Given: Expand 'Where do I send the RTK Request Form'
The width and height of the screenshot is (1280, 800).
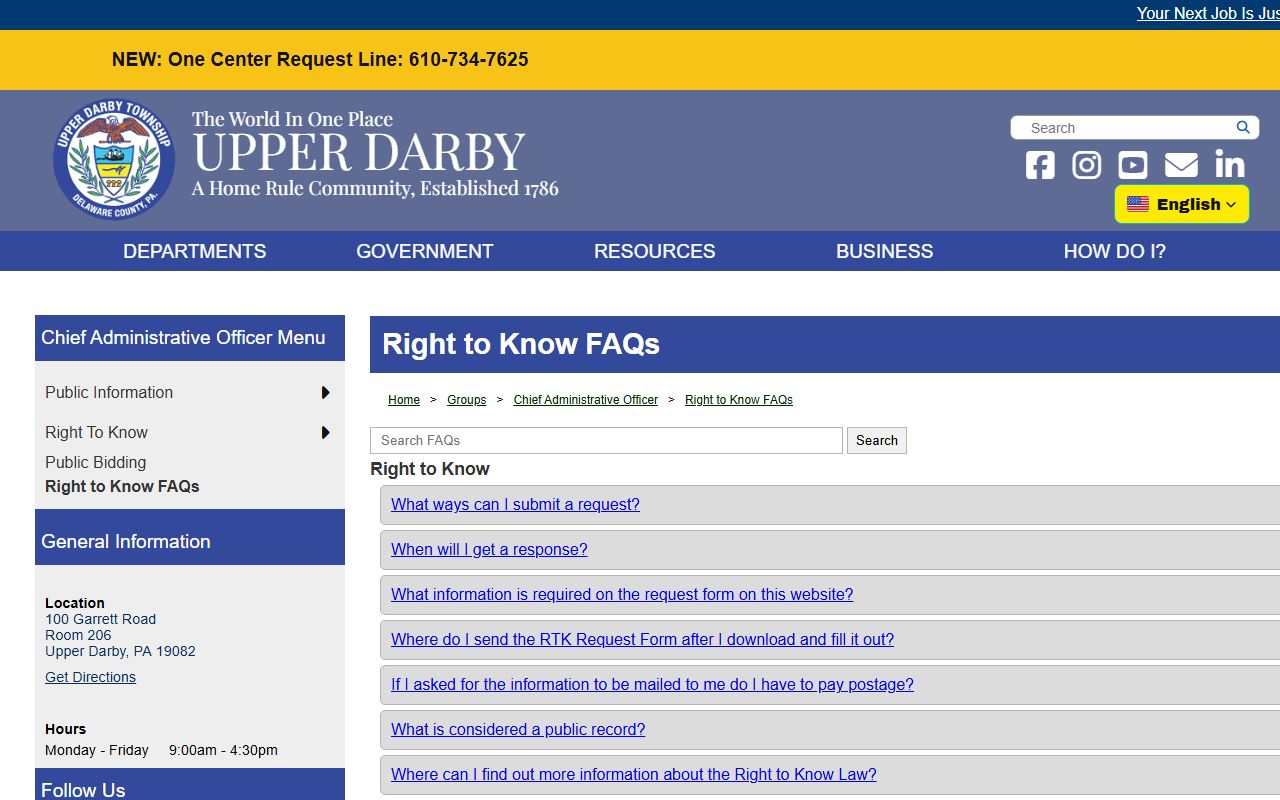Looking at the screenshot, I should pyautogui.click(x=642, y=640).
